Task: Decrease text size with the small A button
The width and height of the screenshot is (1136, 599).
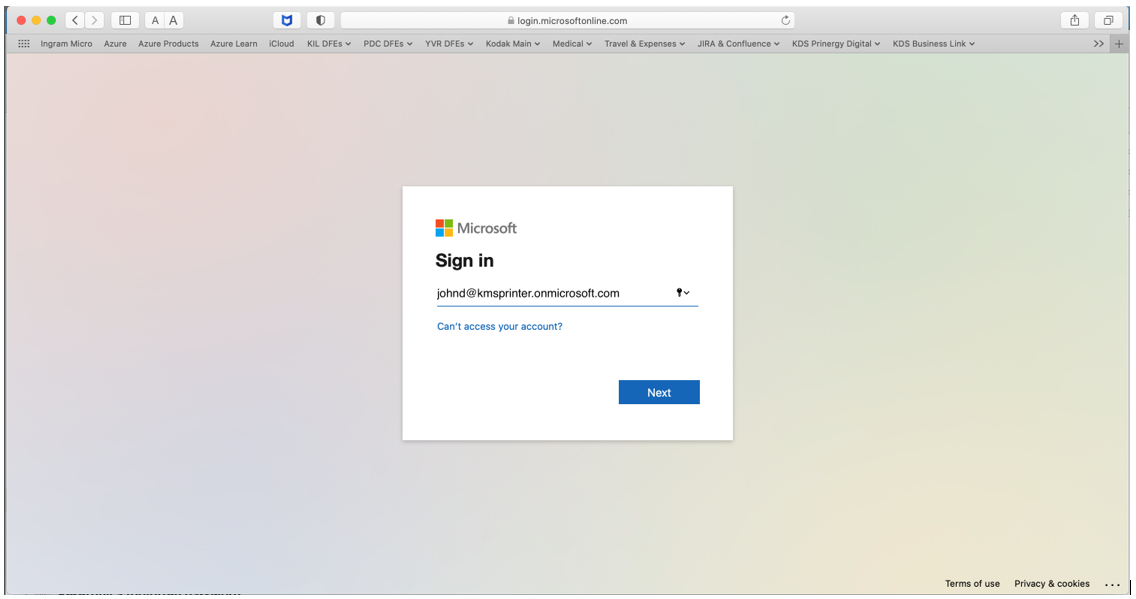Action: [x=155, y=20]
